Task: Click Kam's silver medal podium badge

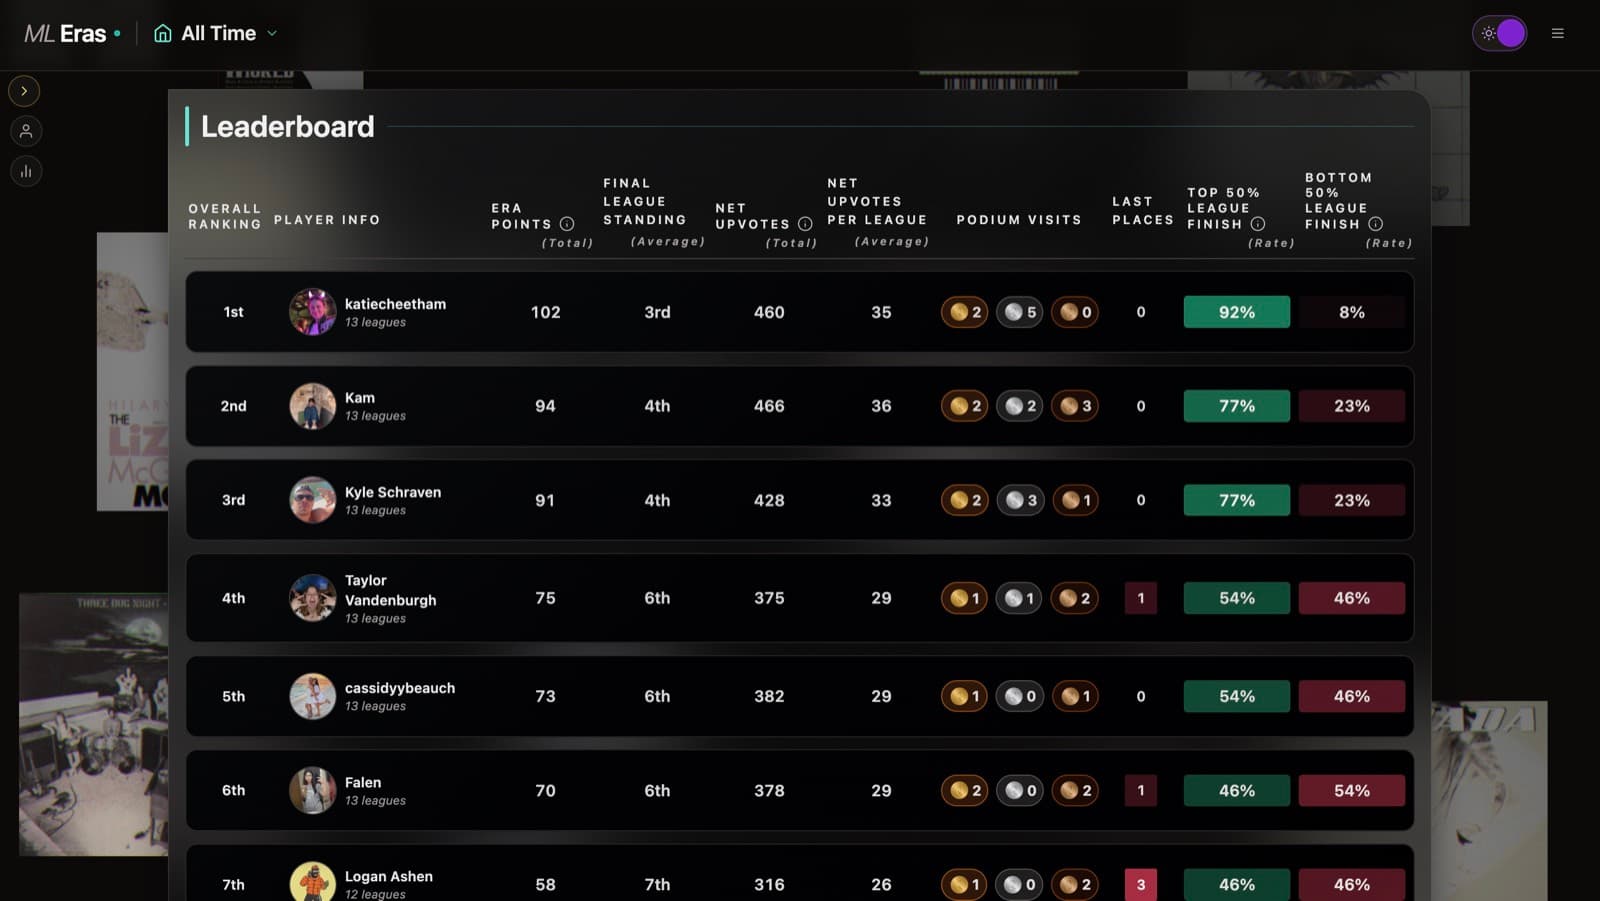Action: pos(1018,406)
